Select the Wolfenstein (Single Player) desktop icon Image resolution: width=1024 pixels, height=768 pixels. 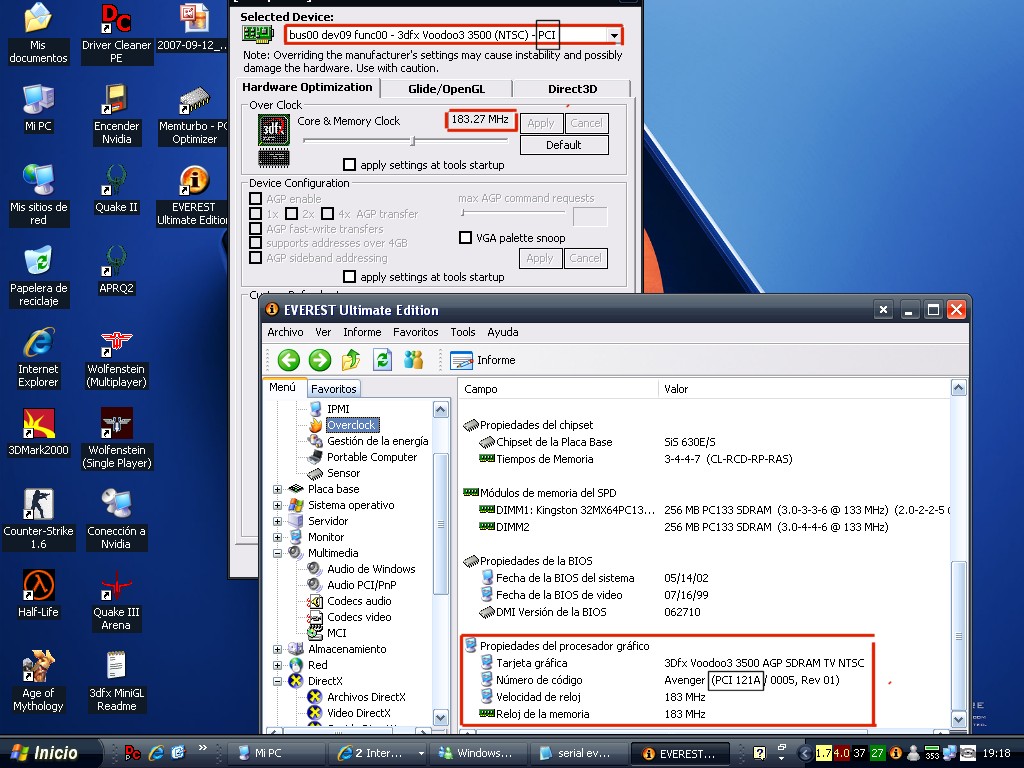click(116, 438)
